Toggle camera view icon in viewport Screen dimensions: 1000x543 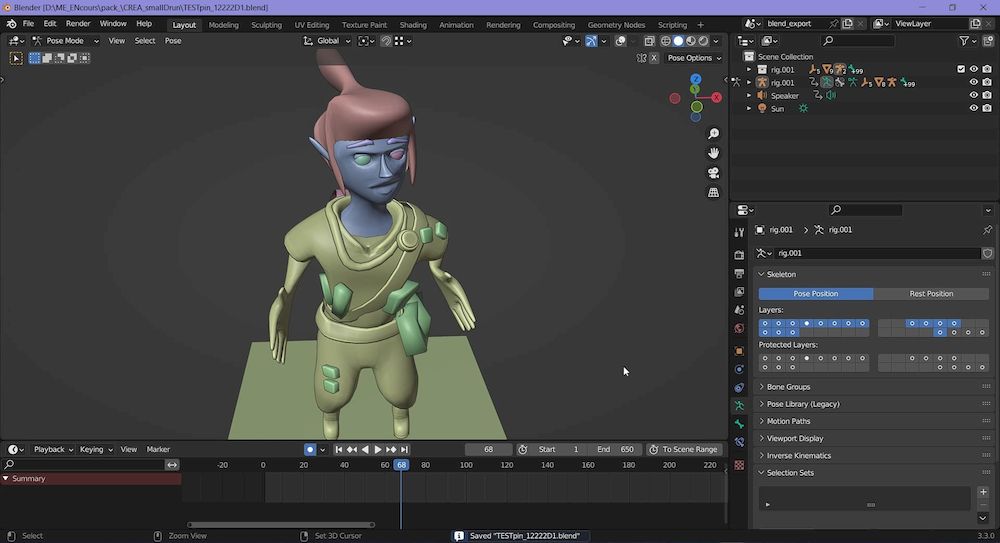point(713,172)
